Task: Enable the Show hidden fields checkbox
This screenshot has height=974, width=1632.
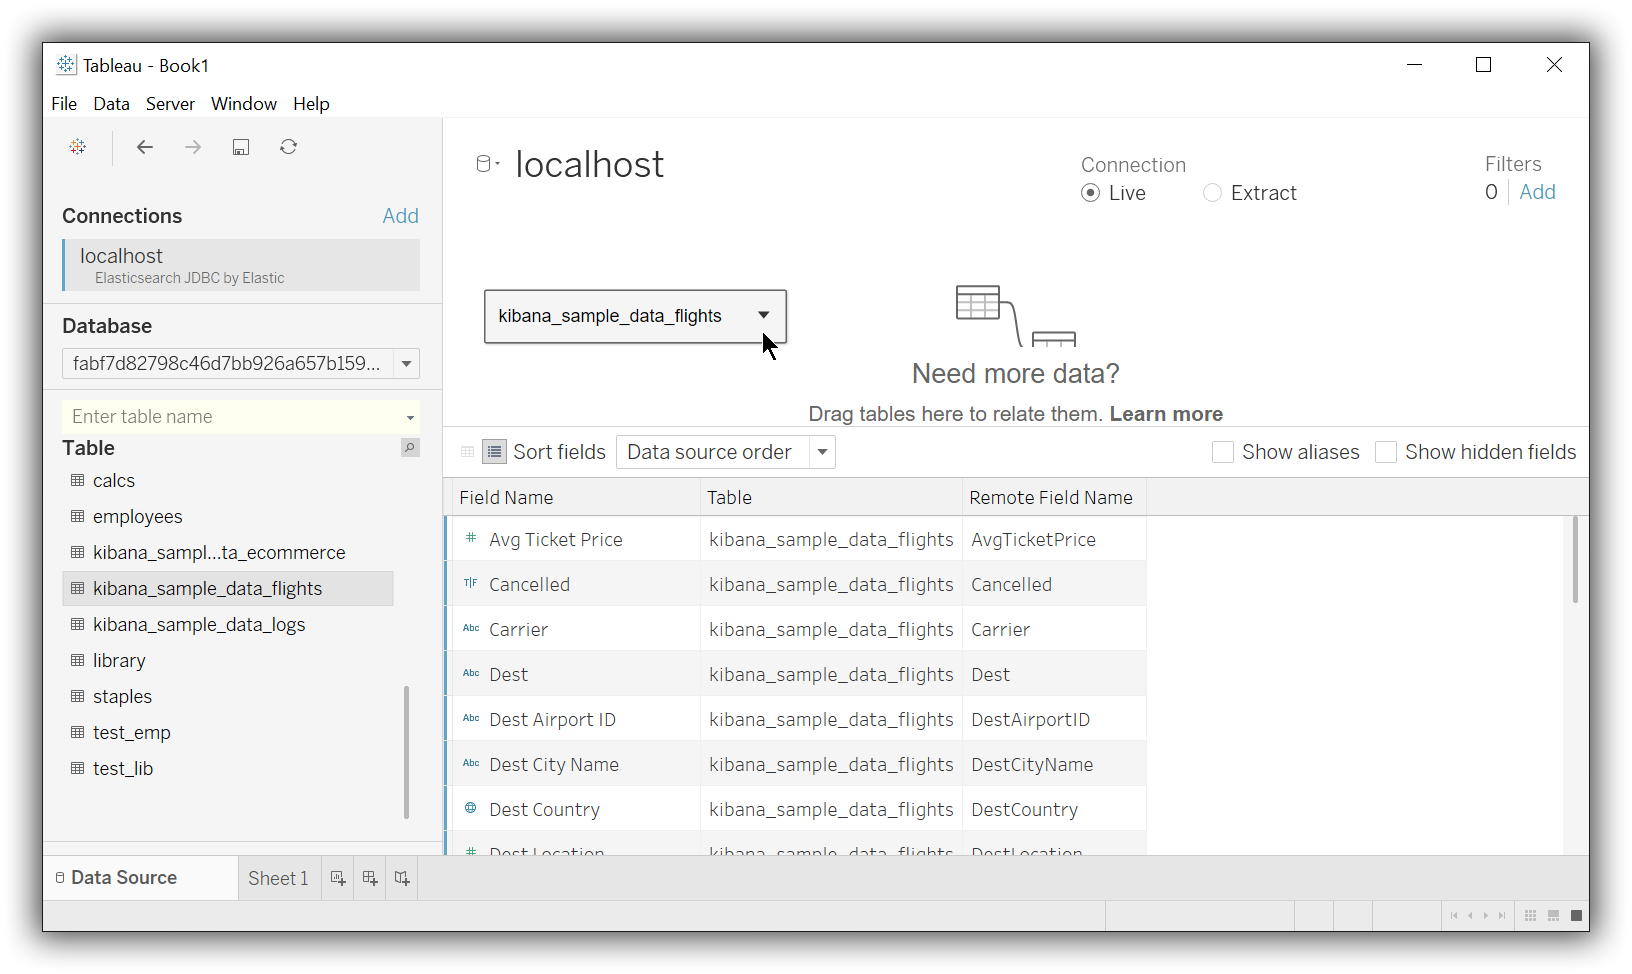Action: click(x=1386, y=452)
